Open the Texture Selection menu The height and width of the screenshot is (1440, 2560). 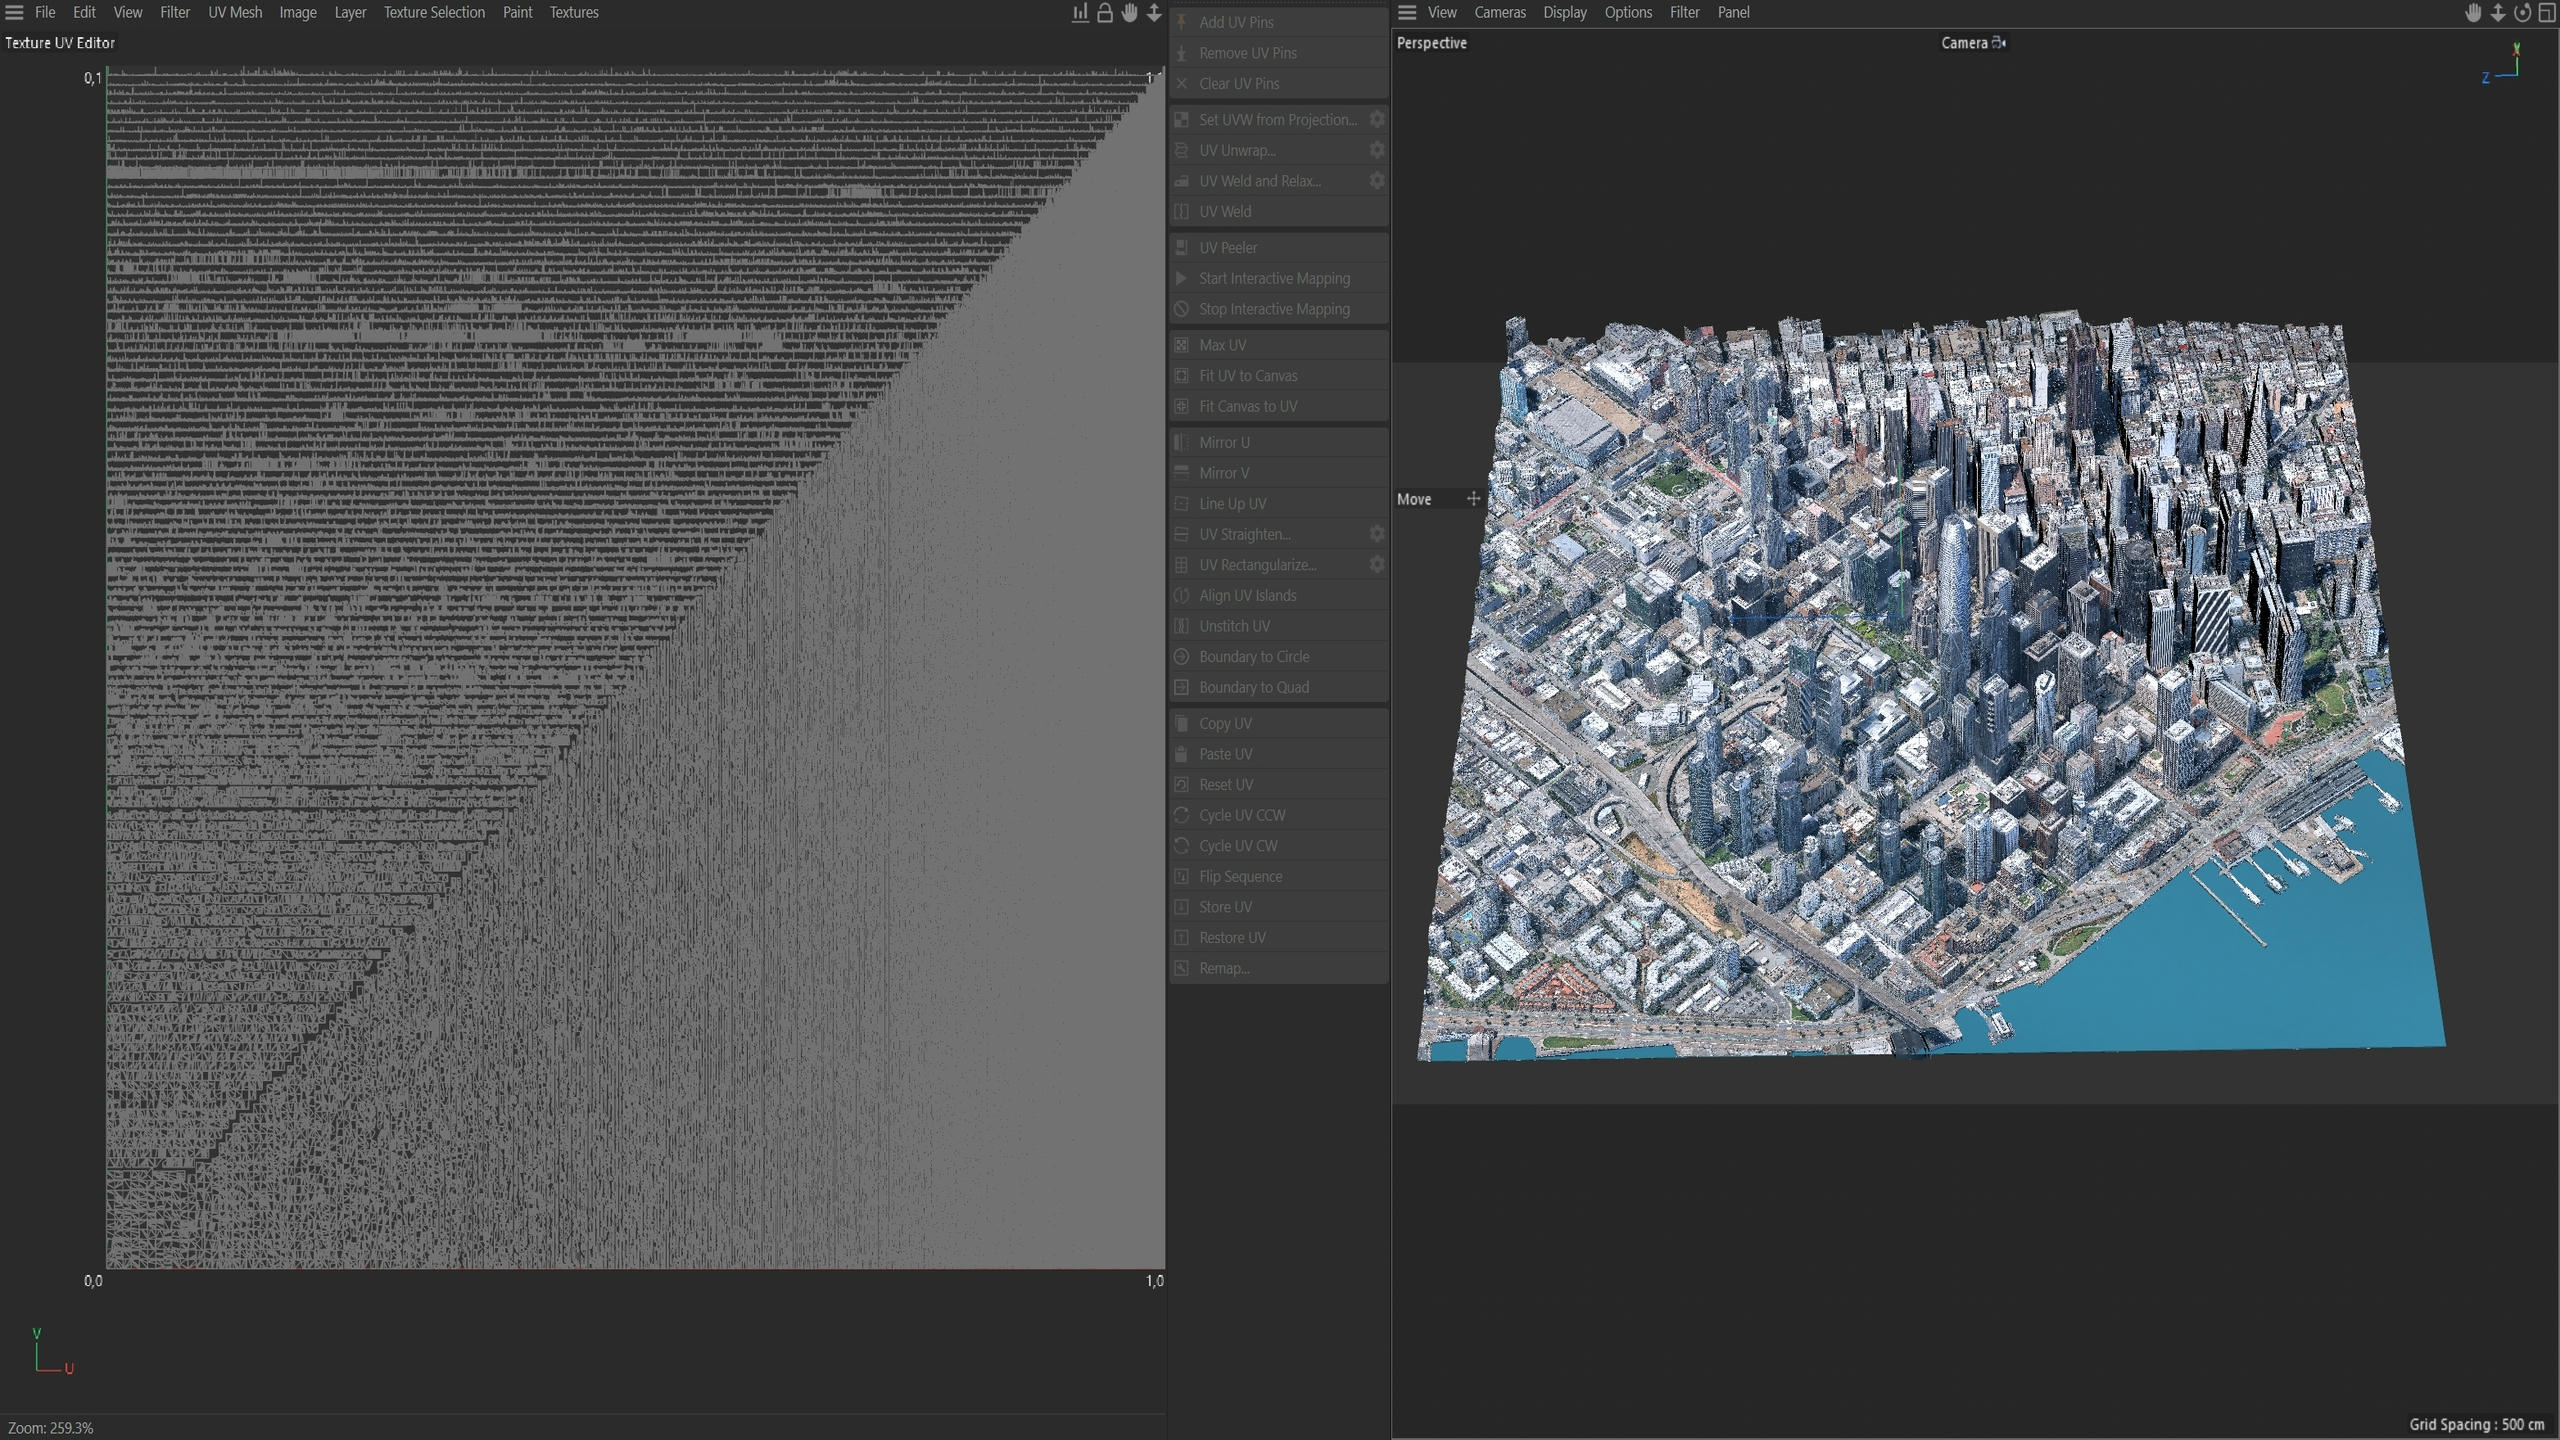coord(434,12)
